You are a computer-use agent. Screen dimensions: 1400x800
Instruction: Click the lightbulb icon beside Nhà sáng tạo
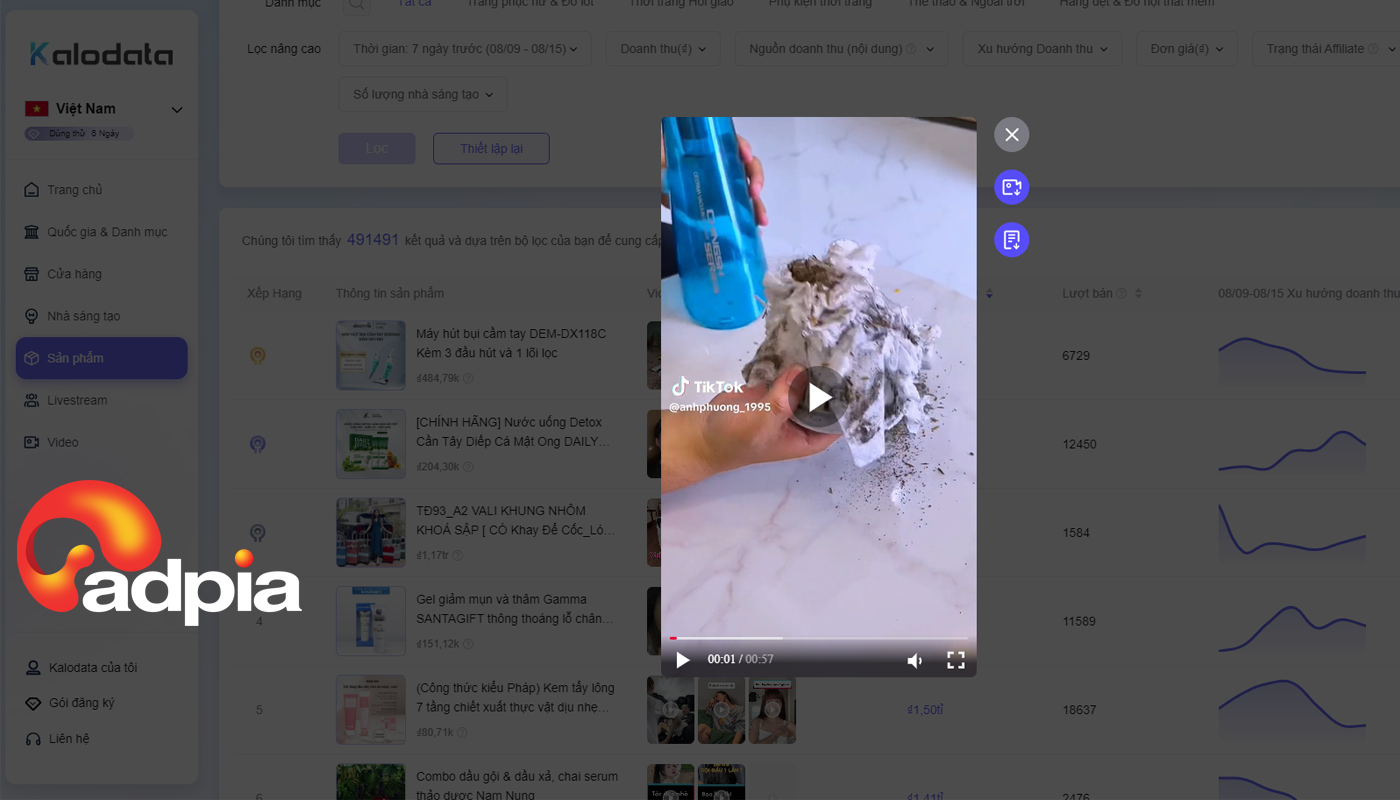pyautogui.click(x=31, y=316)
